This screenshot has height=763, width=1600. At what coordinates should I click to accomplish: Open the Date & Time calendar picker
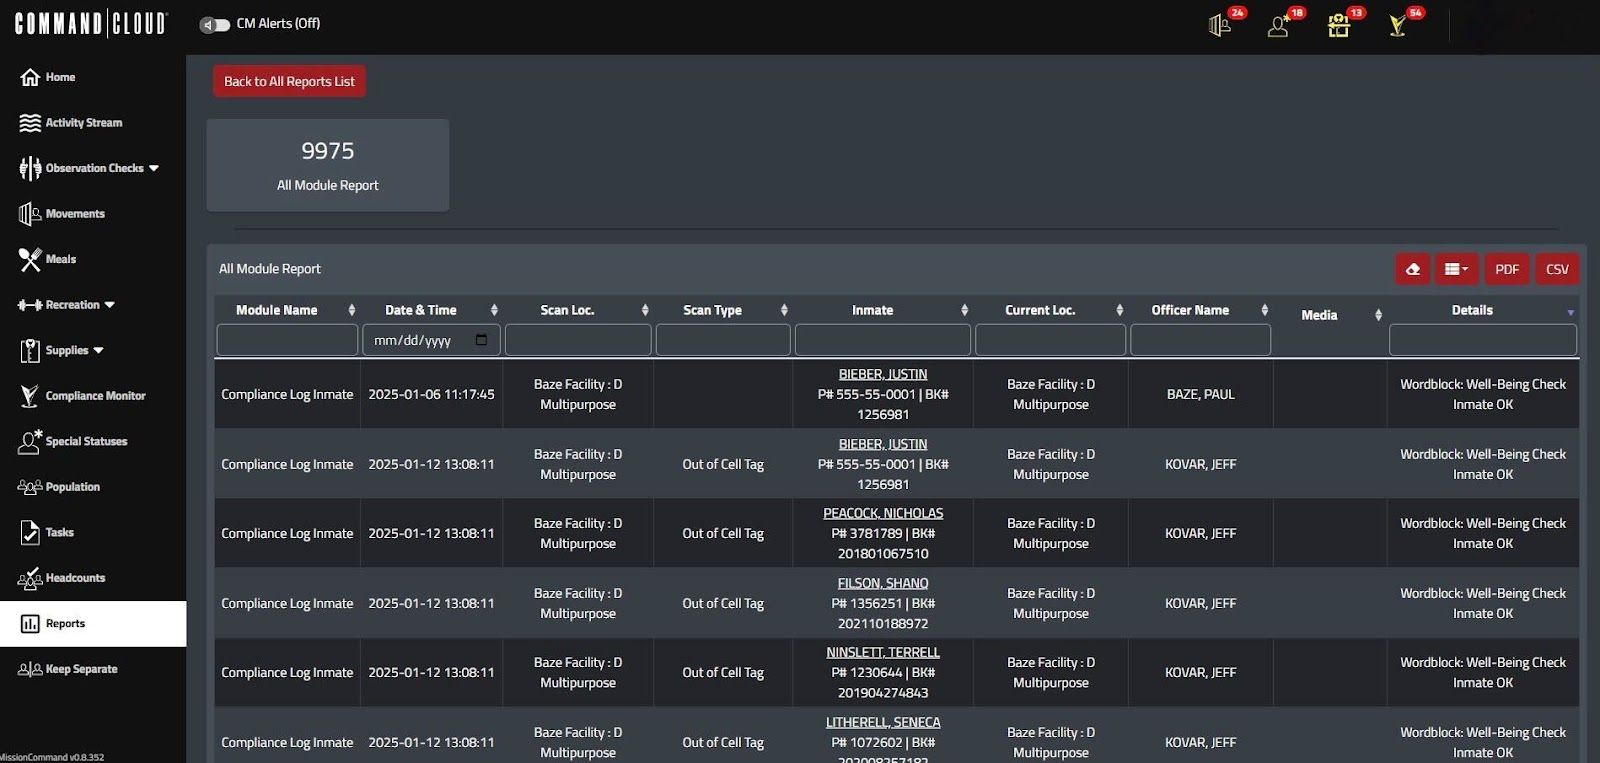point(482,340)
